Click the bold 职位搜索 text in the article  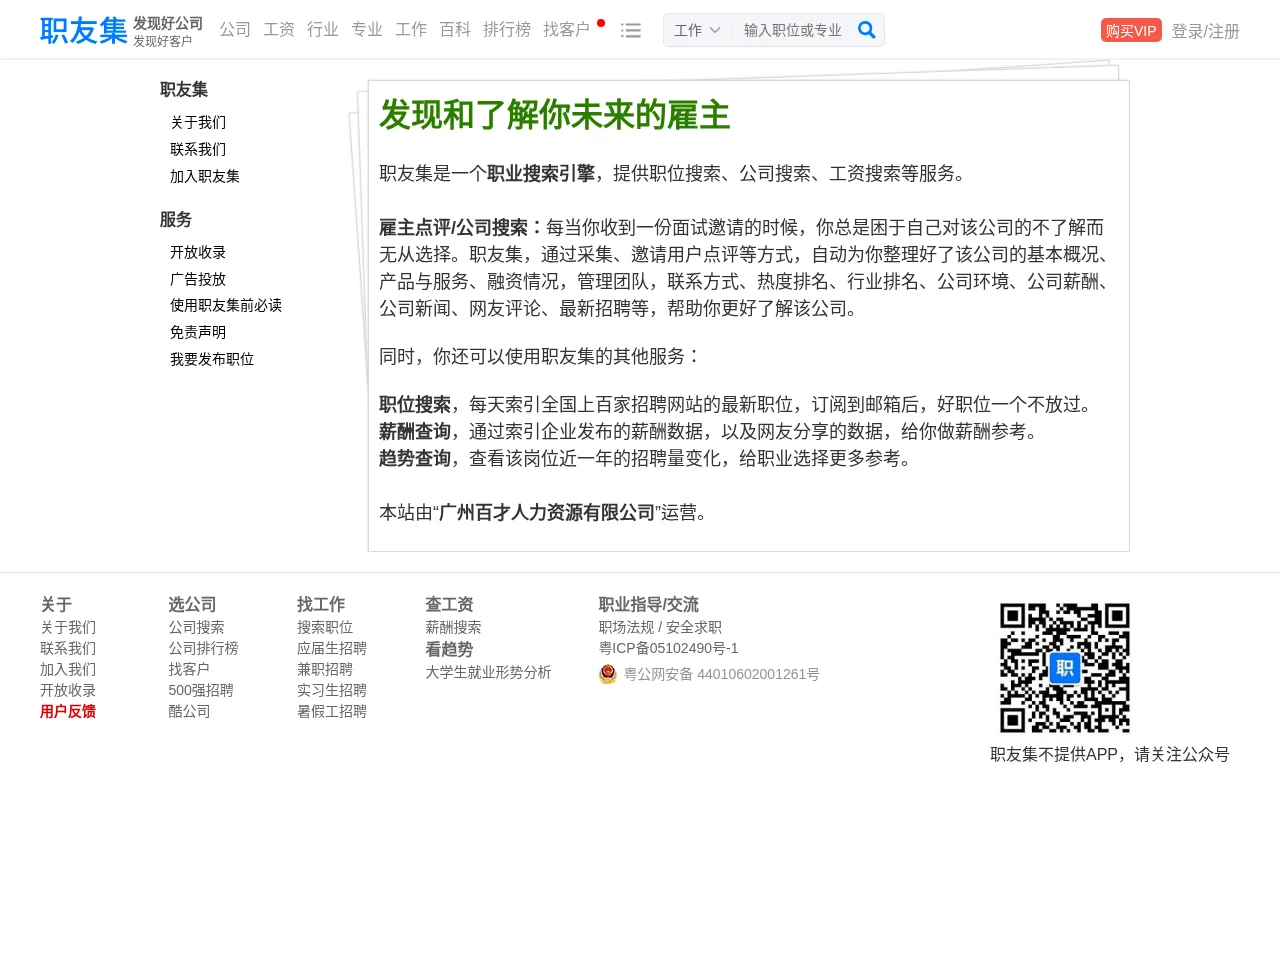tap(415, 404)
